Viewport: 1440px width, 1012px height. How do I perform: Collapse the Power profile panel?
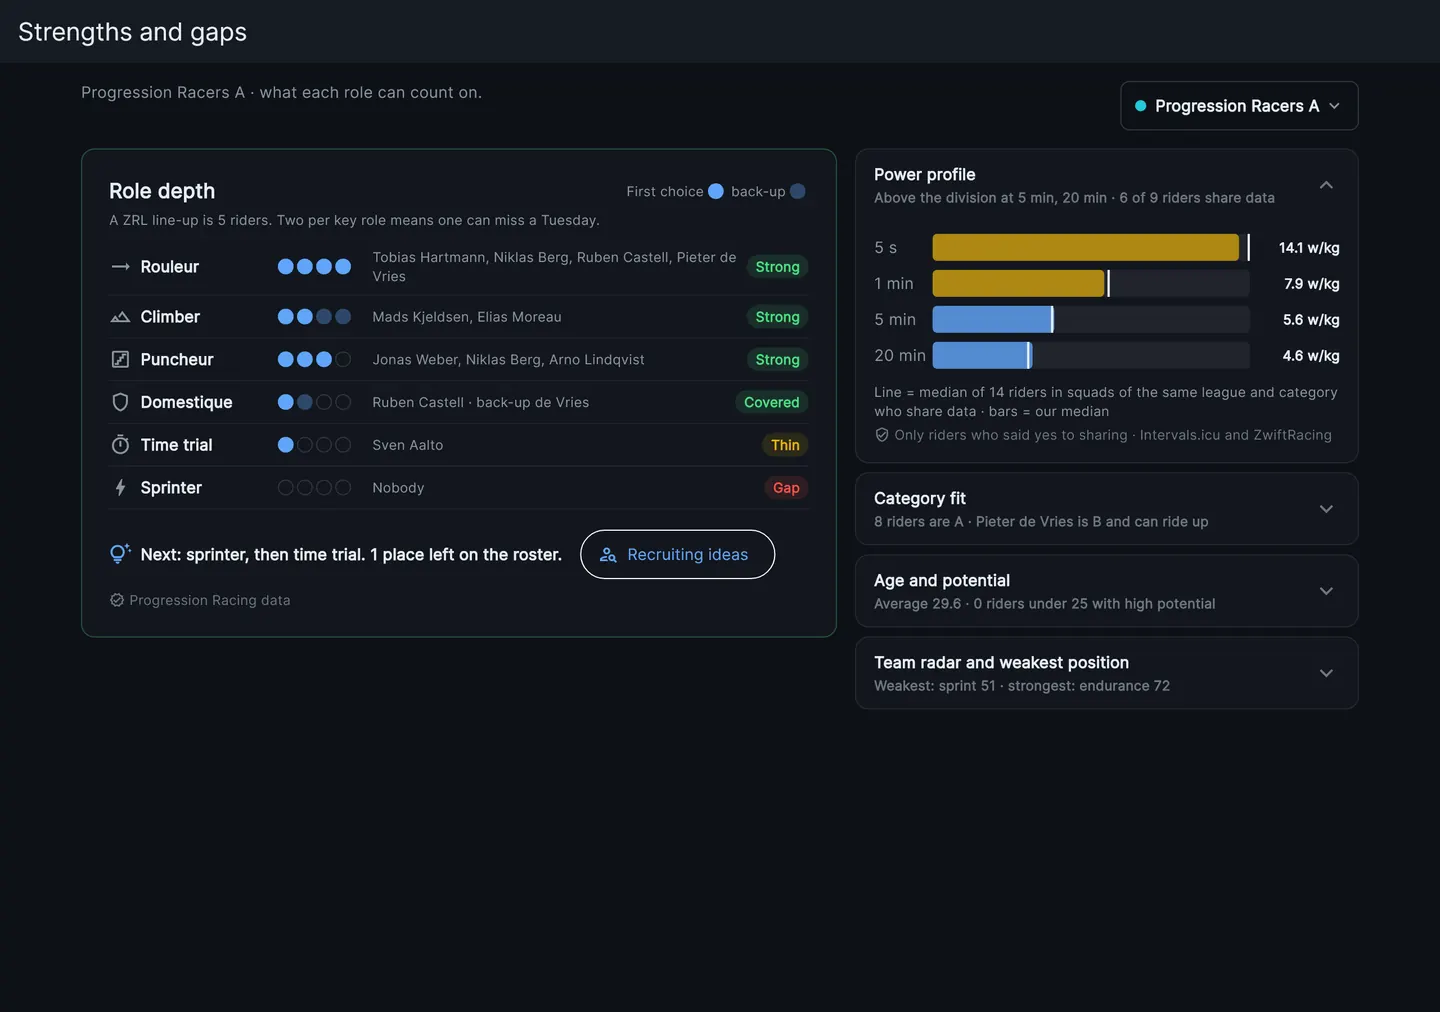coord(1326,185)
